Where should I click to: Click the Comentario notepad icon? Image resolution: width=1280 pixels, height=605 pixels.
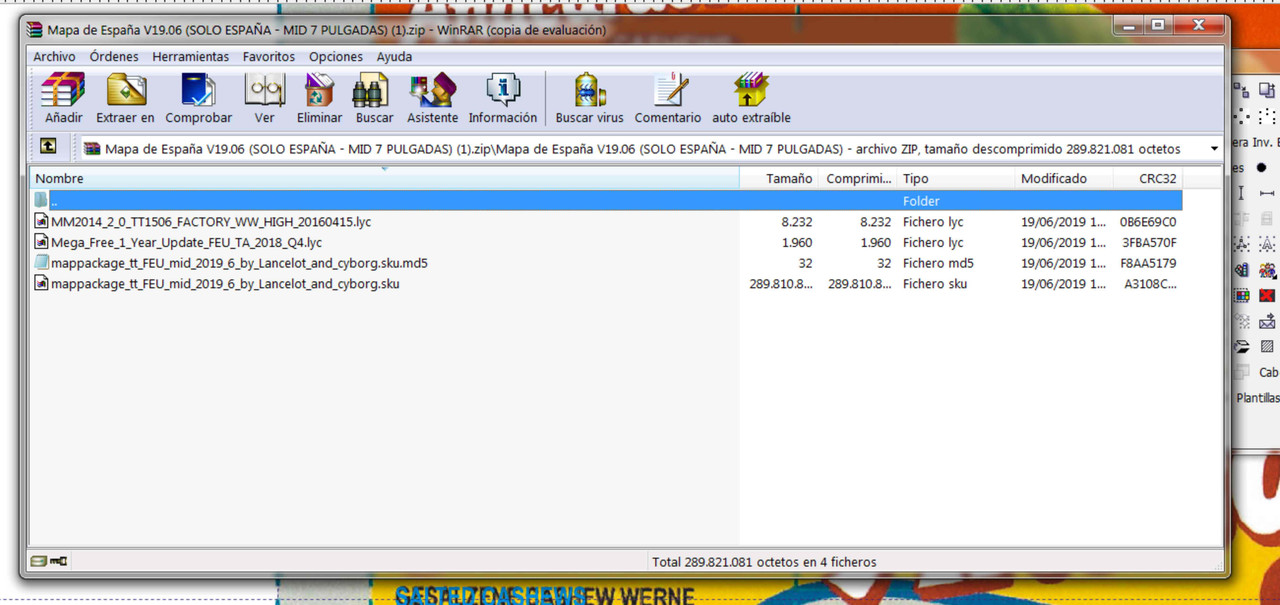click(x=670, y=90)
